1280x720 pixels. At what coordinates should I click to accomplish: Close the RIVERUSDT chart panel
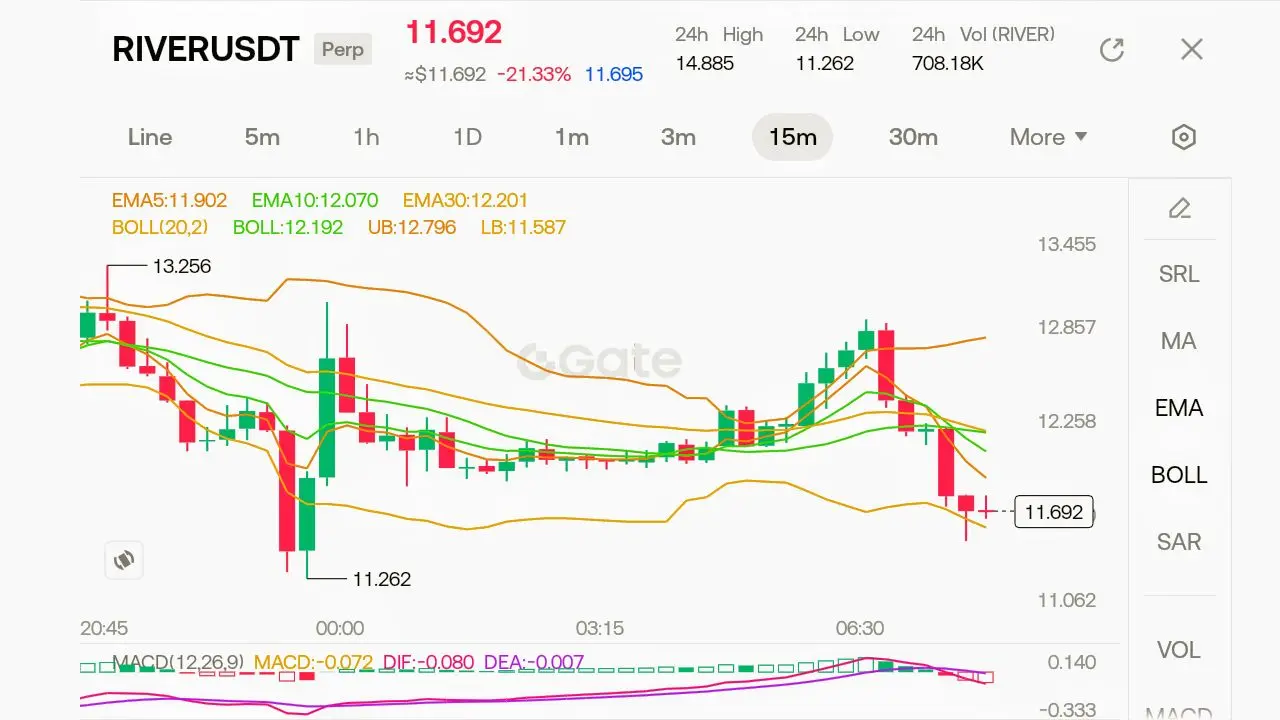point(1191,50)
